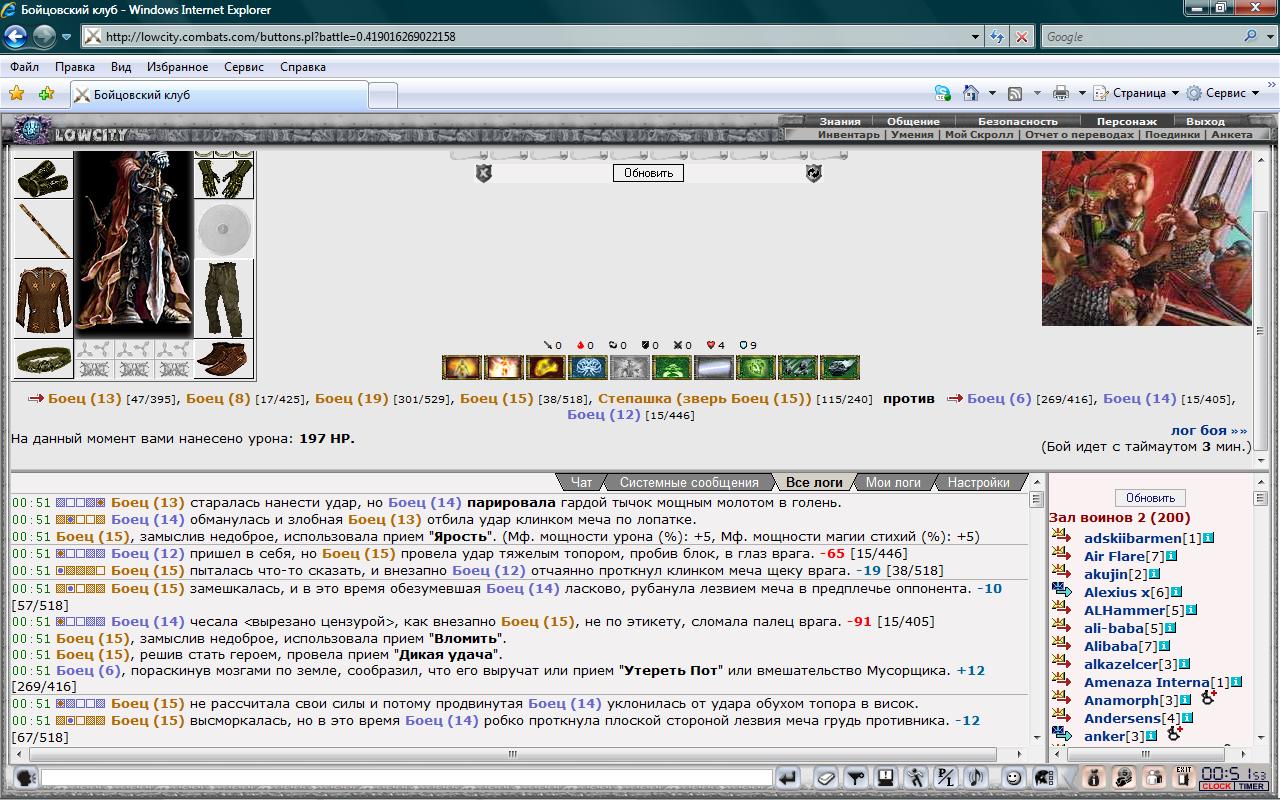
Task: Click equipped boots item slot
Action: coord(223,358)
